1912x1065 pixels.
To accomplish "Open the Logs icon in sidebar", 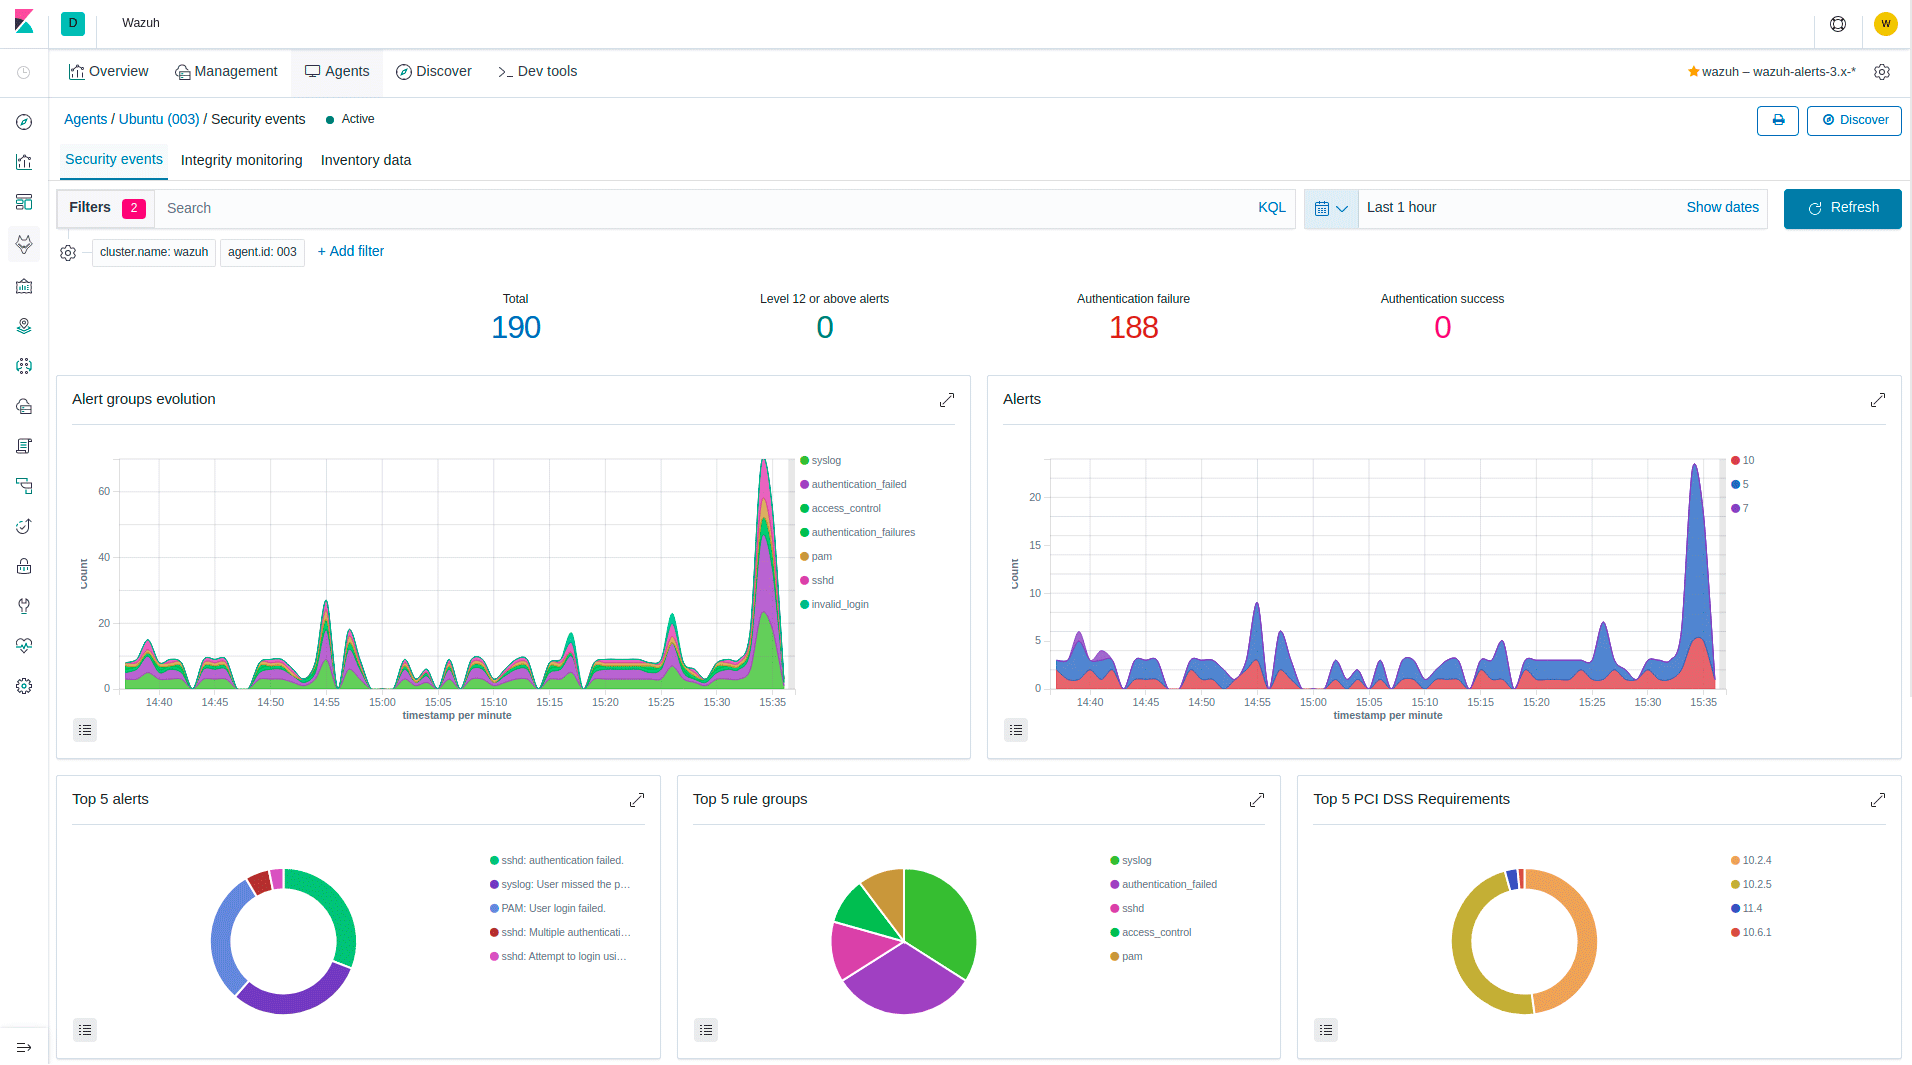I will pos(24,446).
